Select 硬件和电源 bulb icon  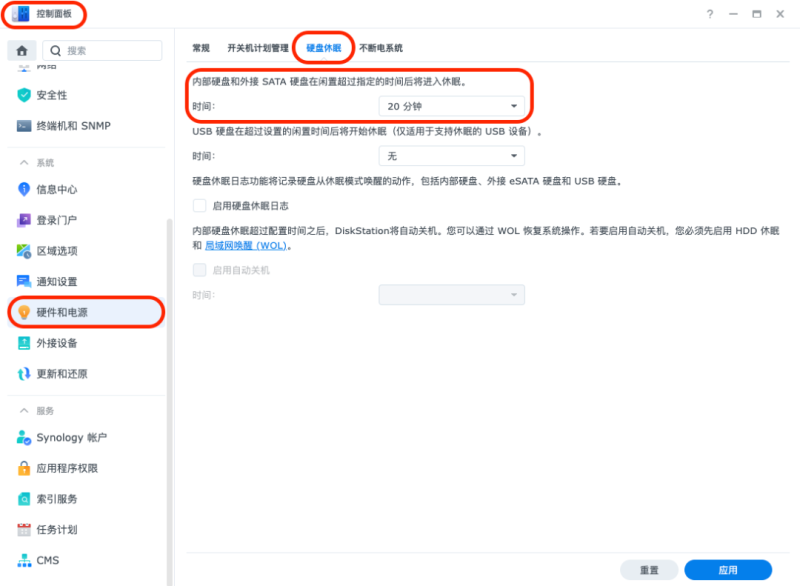[24, 312]
